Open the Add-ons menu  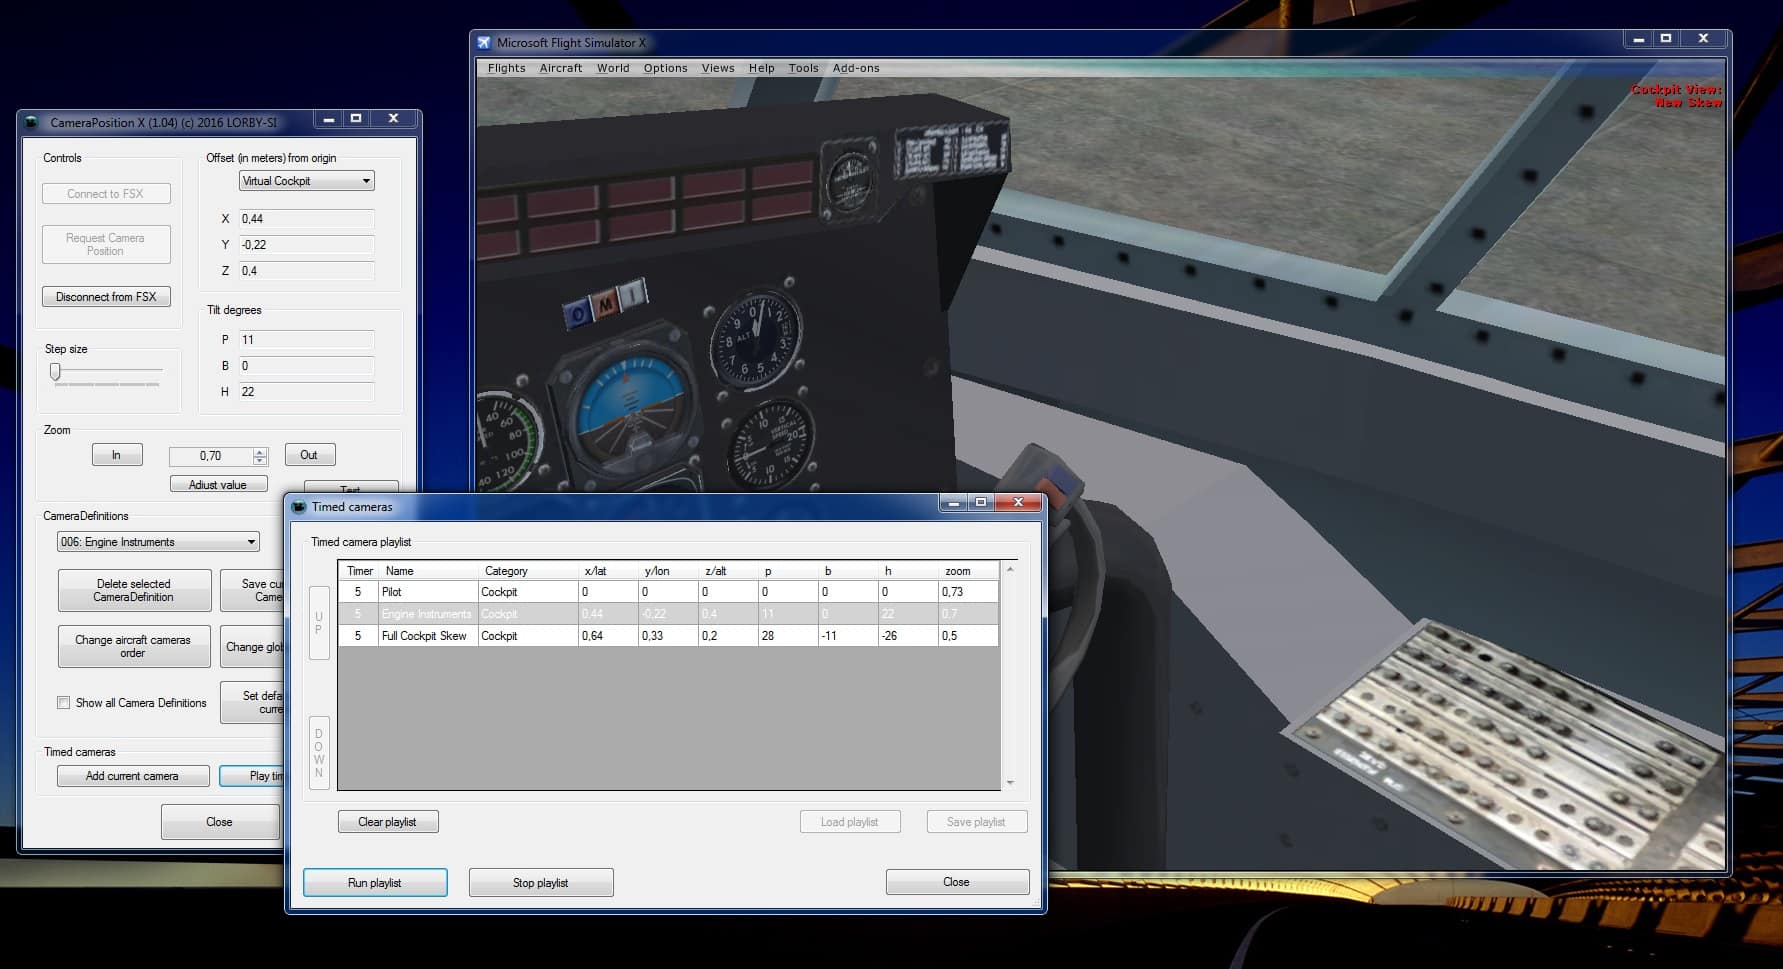click(x=856, y=68)
